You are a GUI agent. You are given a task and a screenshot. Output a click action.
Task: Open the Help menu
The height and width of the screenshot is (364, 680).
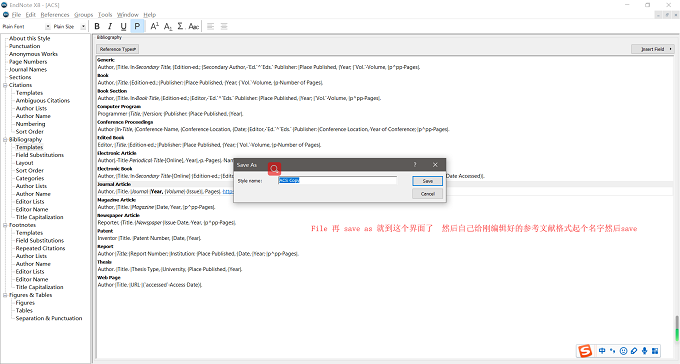click(x=150, y=15)
